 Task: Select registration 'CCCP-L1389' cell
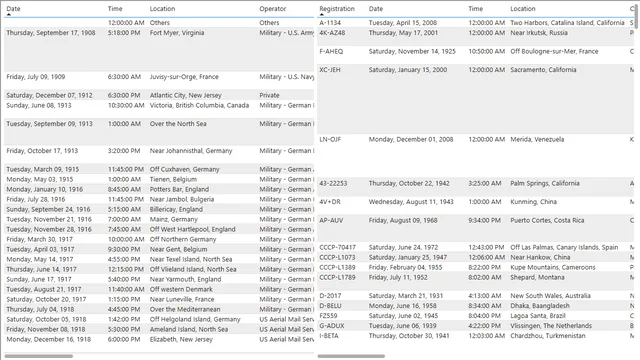[337, 267]
